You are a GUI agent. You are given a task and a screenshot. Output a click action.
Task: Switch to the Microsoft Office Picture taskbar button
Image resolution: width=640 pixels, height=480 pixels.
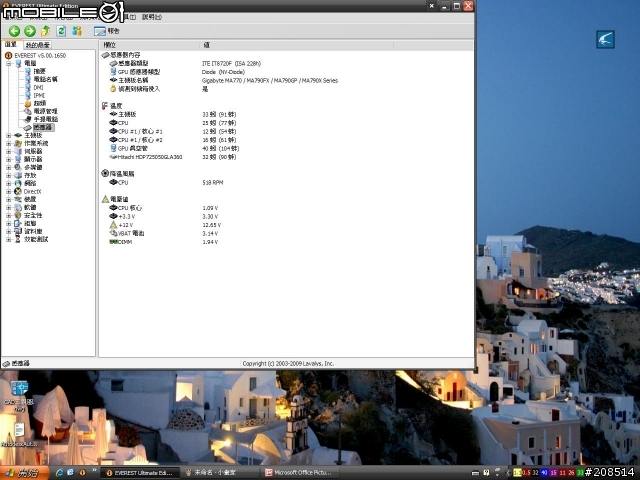click(300, 473)
